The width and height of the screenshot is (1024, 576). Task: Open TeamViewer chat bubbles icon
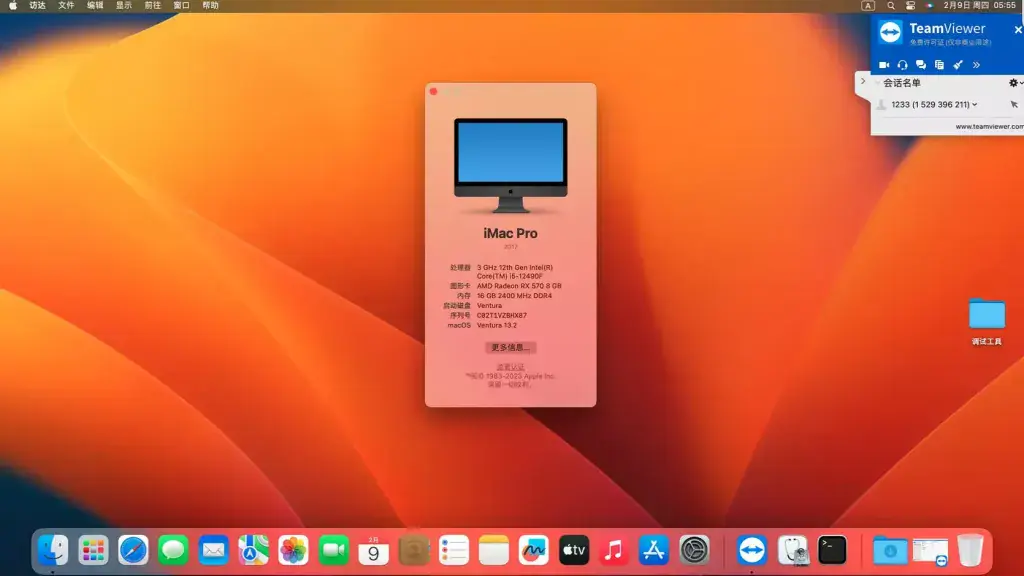click(921, 65)
